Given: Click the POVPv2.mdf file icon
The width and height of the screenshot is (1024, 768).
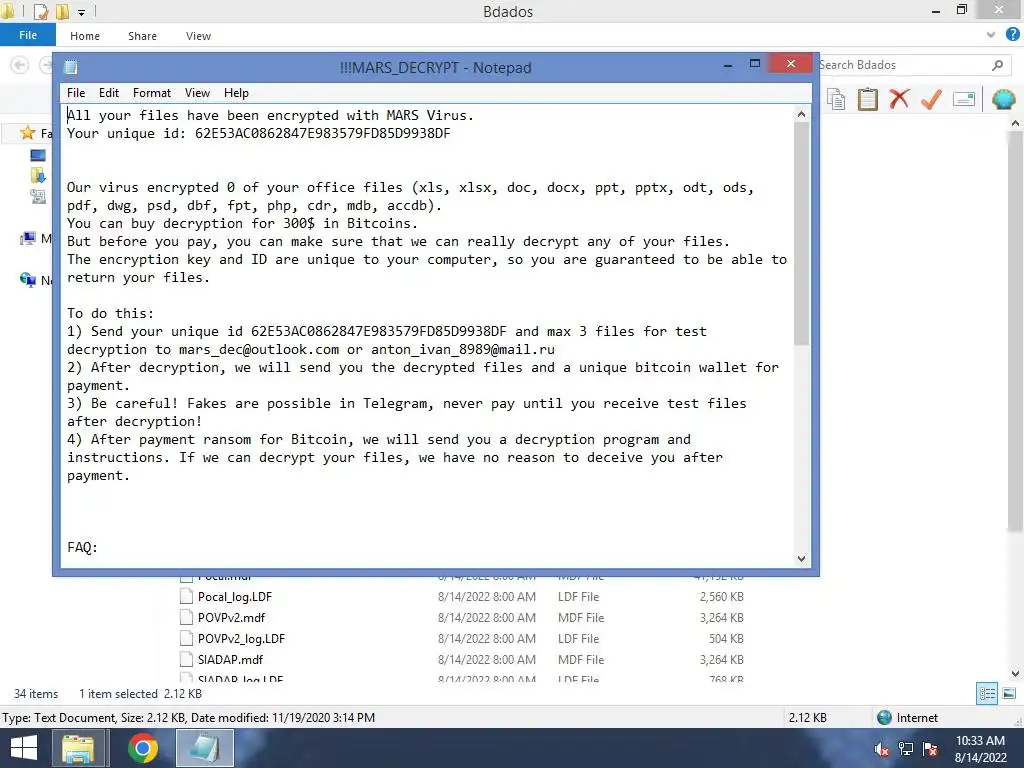Looking at the screenshot, I should [186, 617].
